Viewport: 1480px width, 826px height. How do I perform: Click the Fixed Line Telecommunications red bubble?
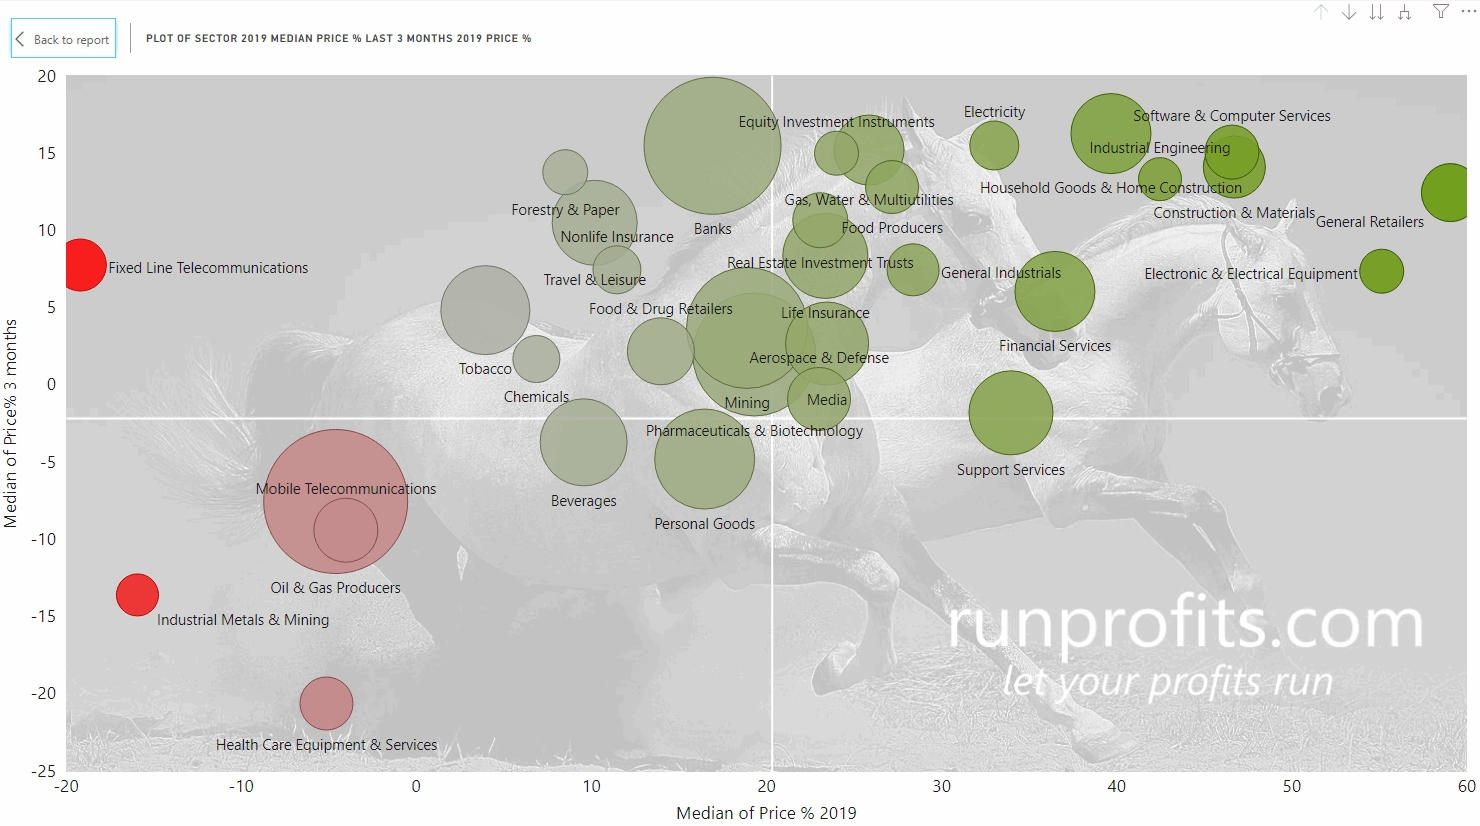click(80, 265)
